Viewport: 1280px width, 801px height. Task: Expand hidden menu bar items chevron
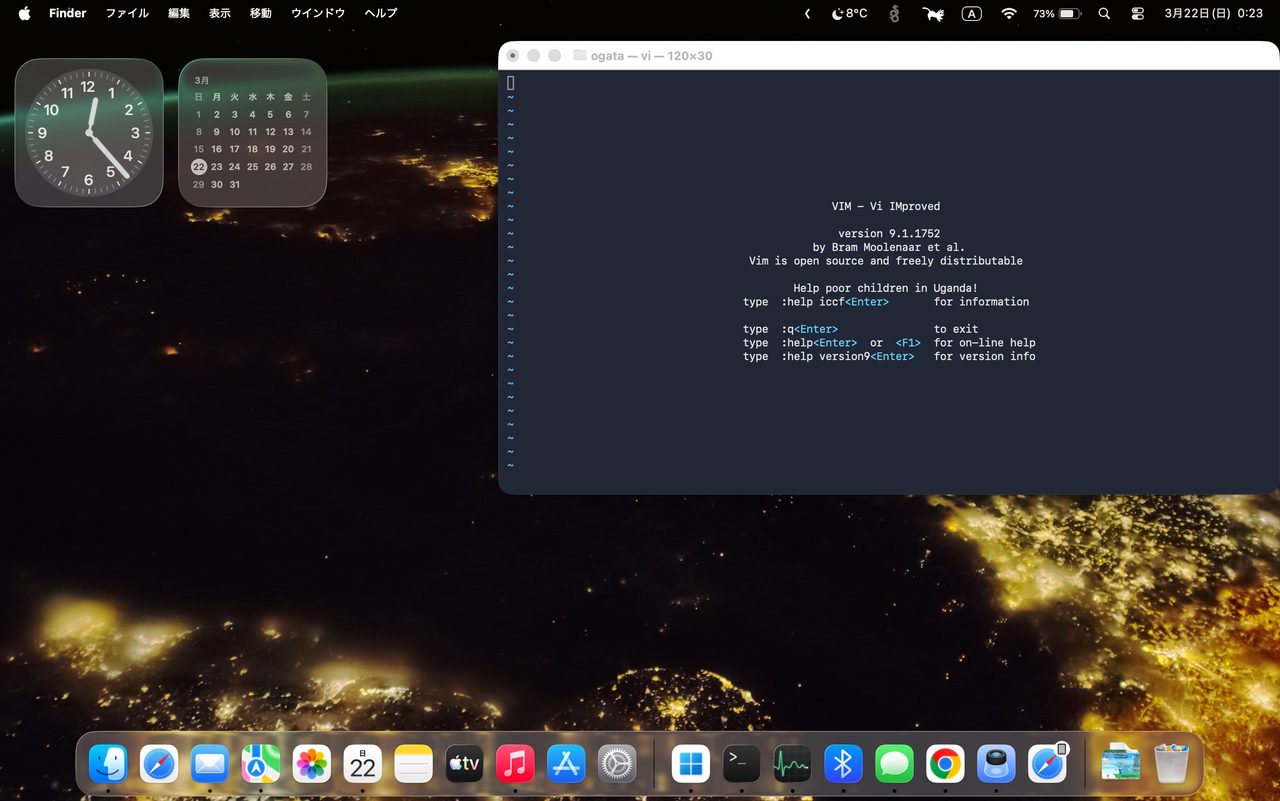[807, 14]
